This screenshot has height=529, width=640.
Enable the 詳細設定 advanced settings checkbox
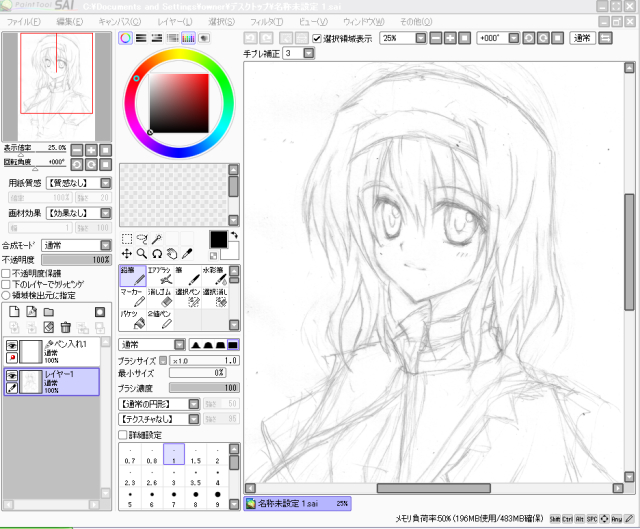click(x=123, y=435)
